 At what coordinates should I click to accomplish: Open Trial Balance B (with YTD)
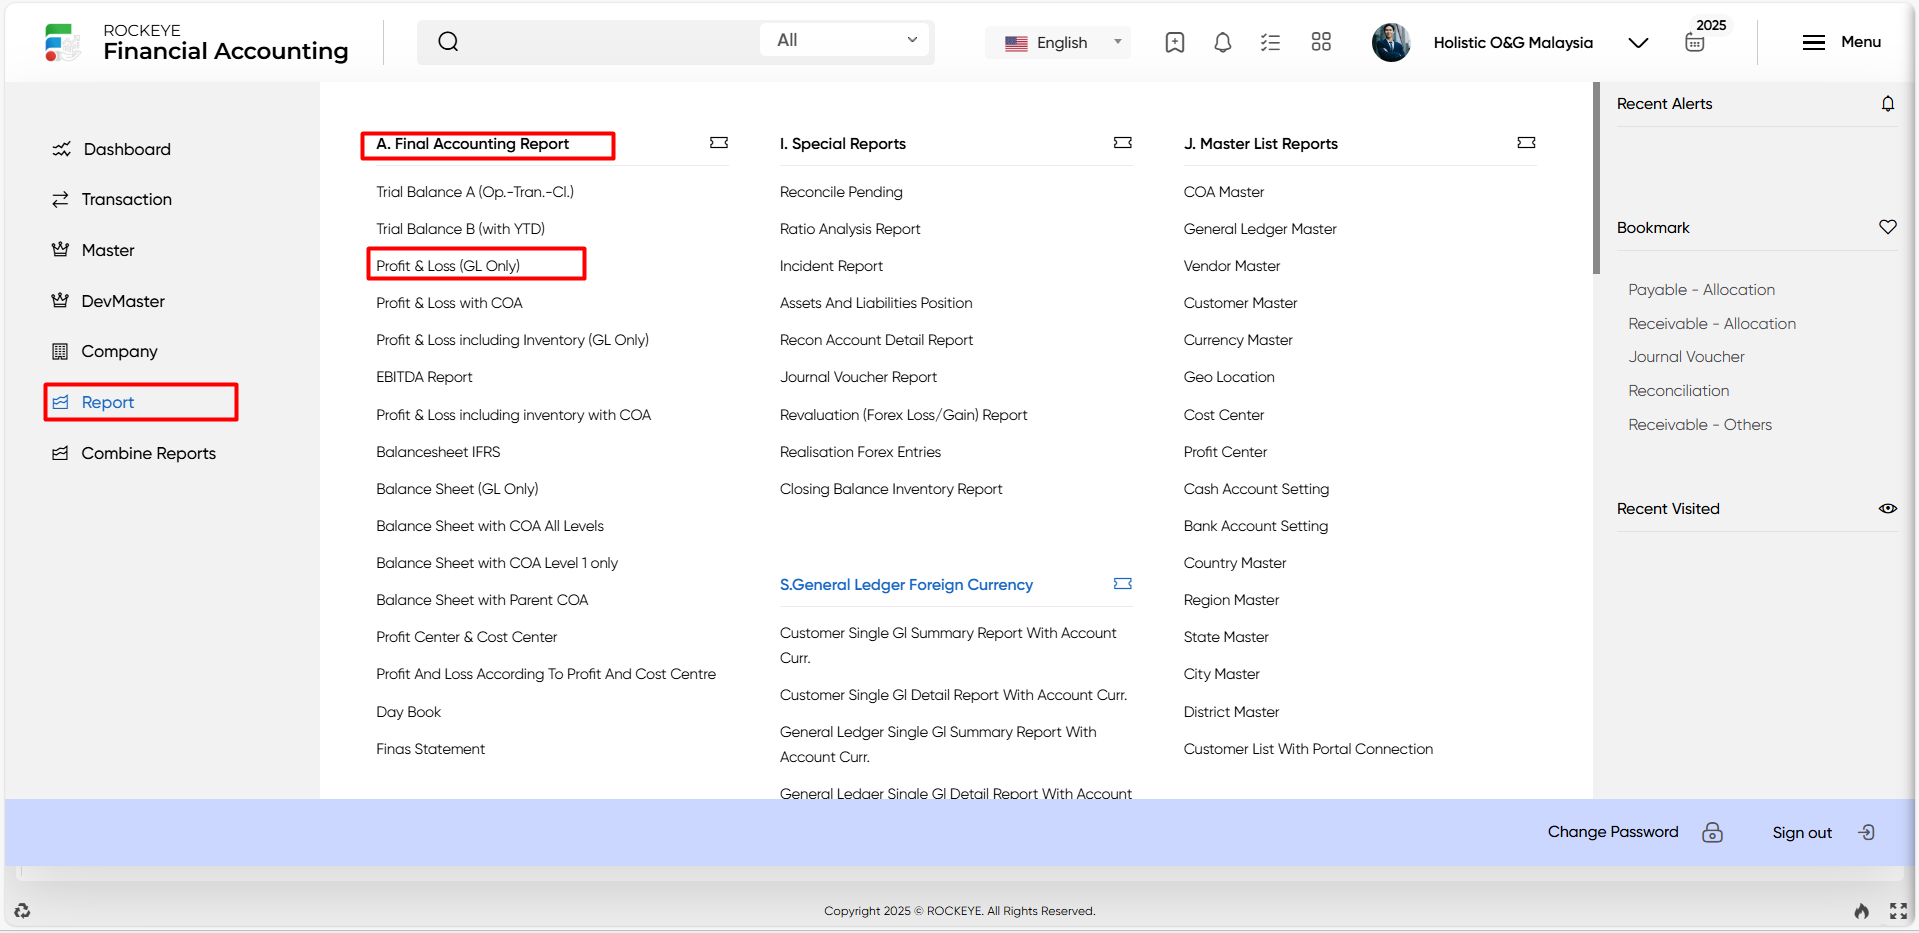(x=460, y=229)
